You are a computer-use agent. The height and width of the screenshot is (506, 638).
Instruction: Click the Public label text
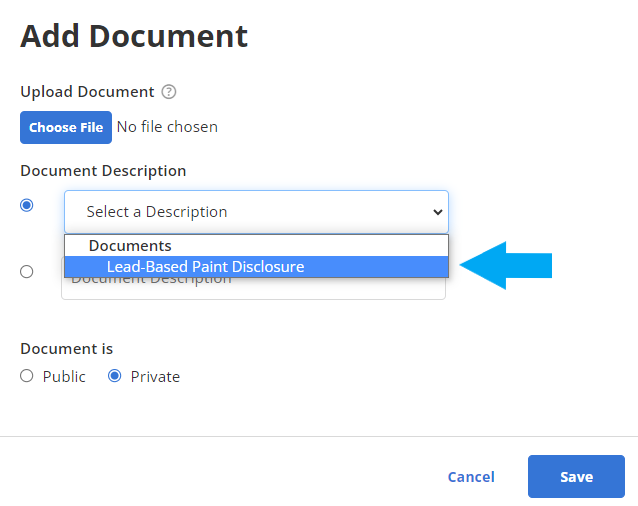(x=64, y=377)
